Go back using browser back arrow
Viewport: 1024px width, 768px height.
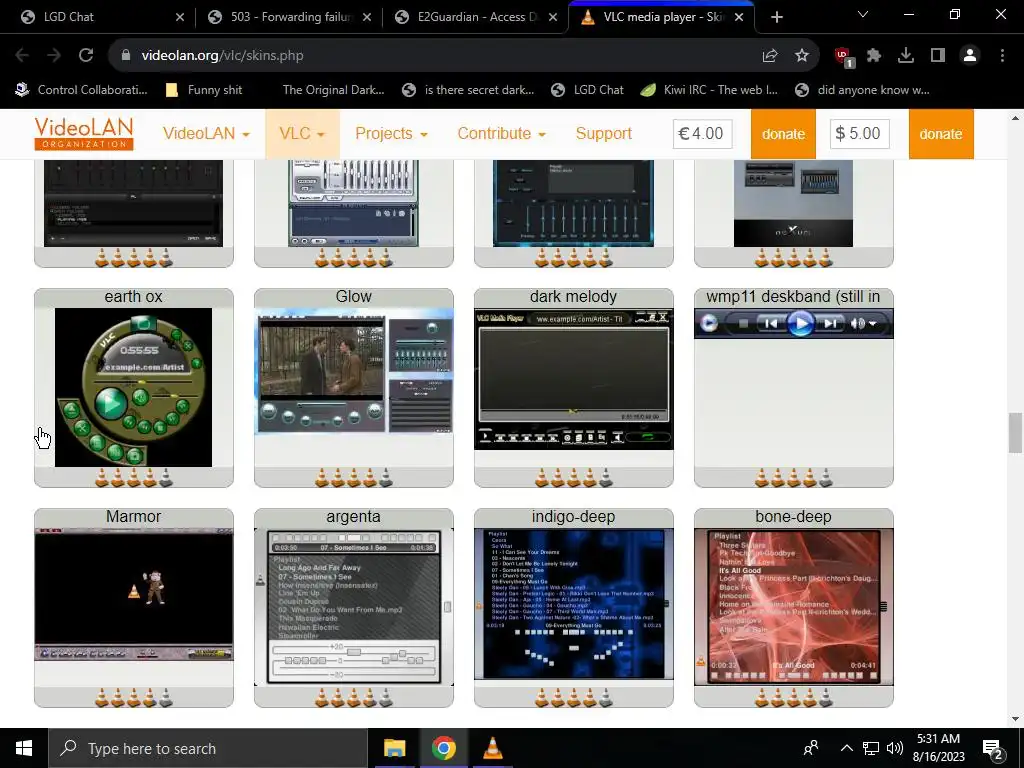coord(22,56)
